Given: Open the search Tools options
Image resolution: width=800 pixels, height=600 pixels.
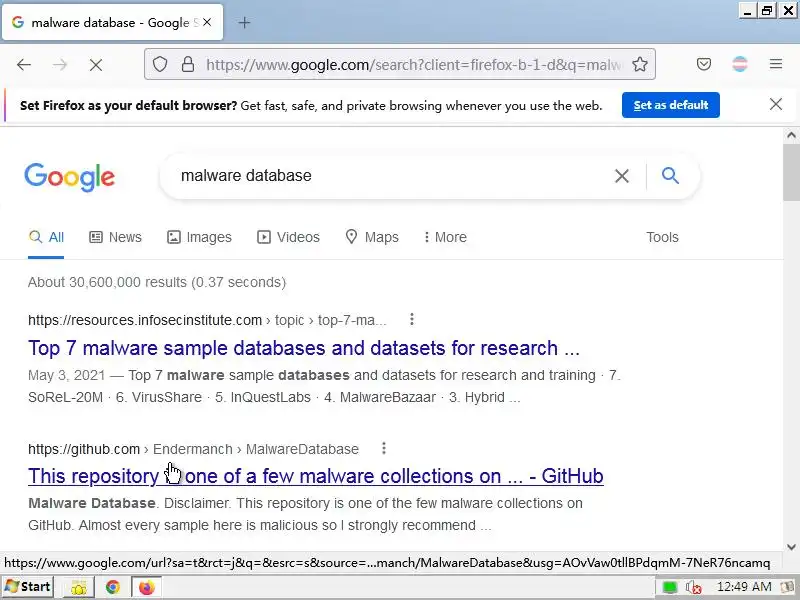Looking at the screenshot, I should coord(662,237).
